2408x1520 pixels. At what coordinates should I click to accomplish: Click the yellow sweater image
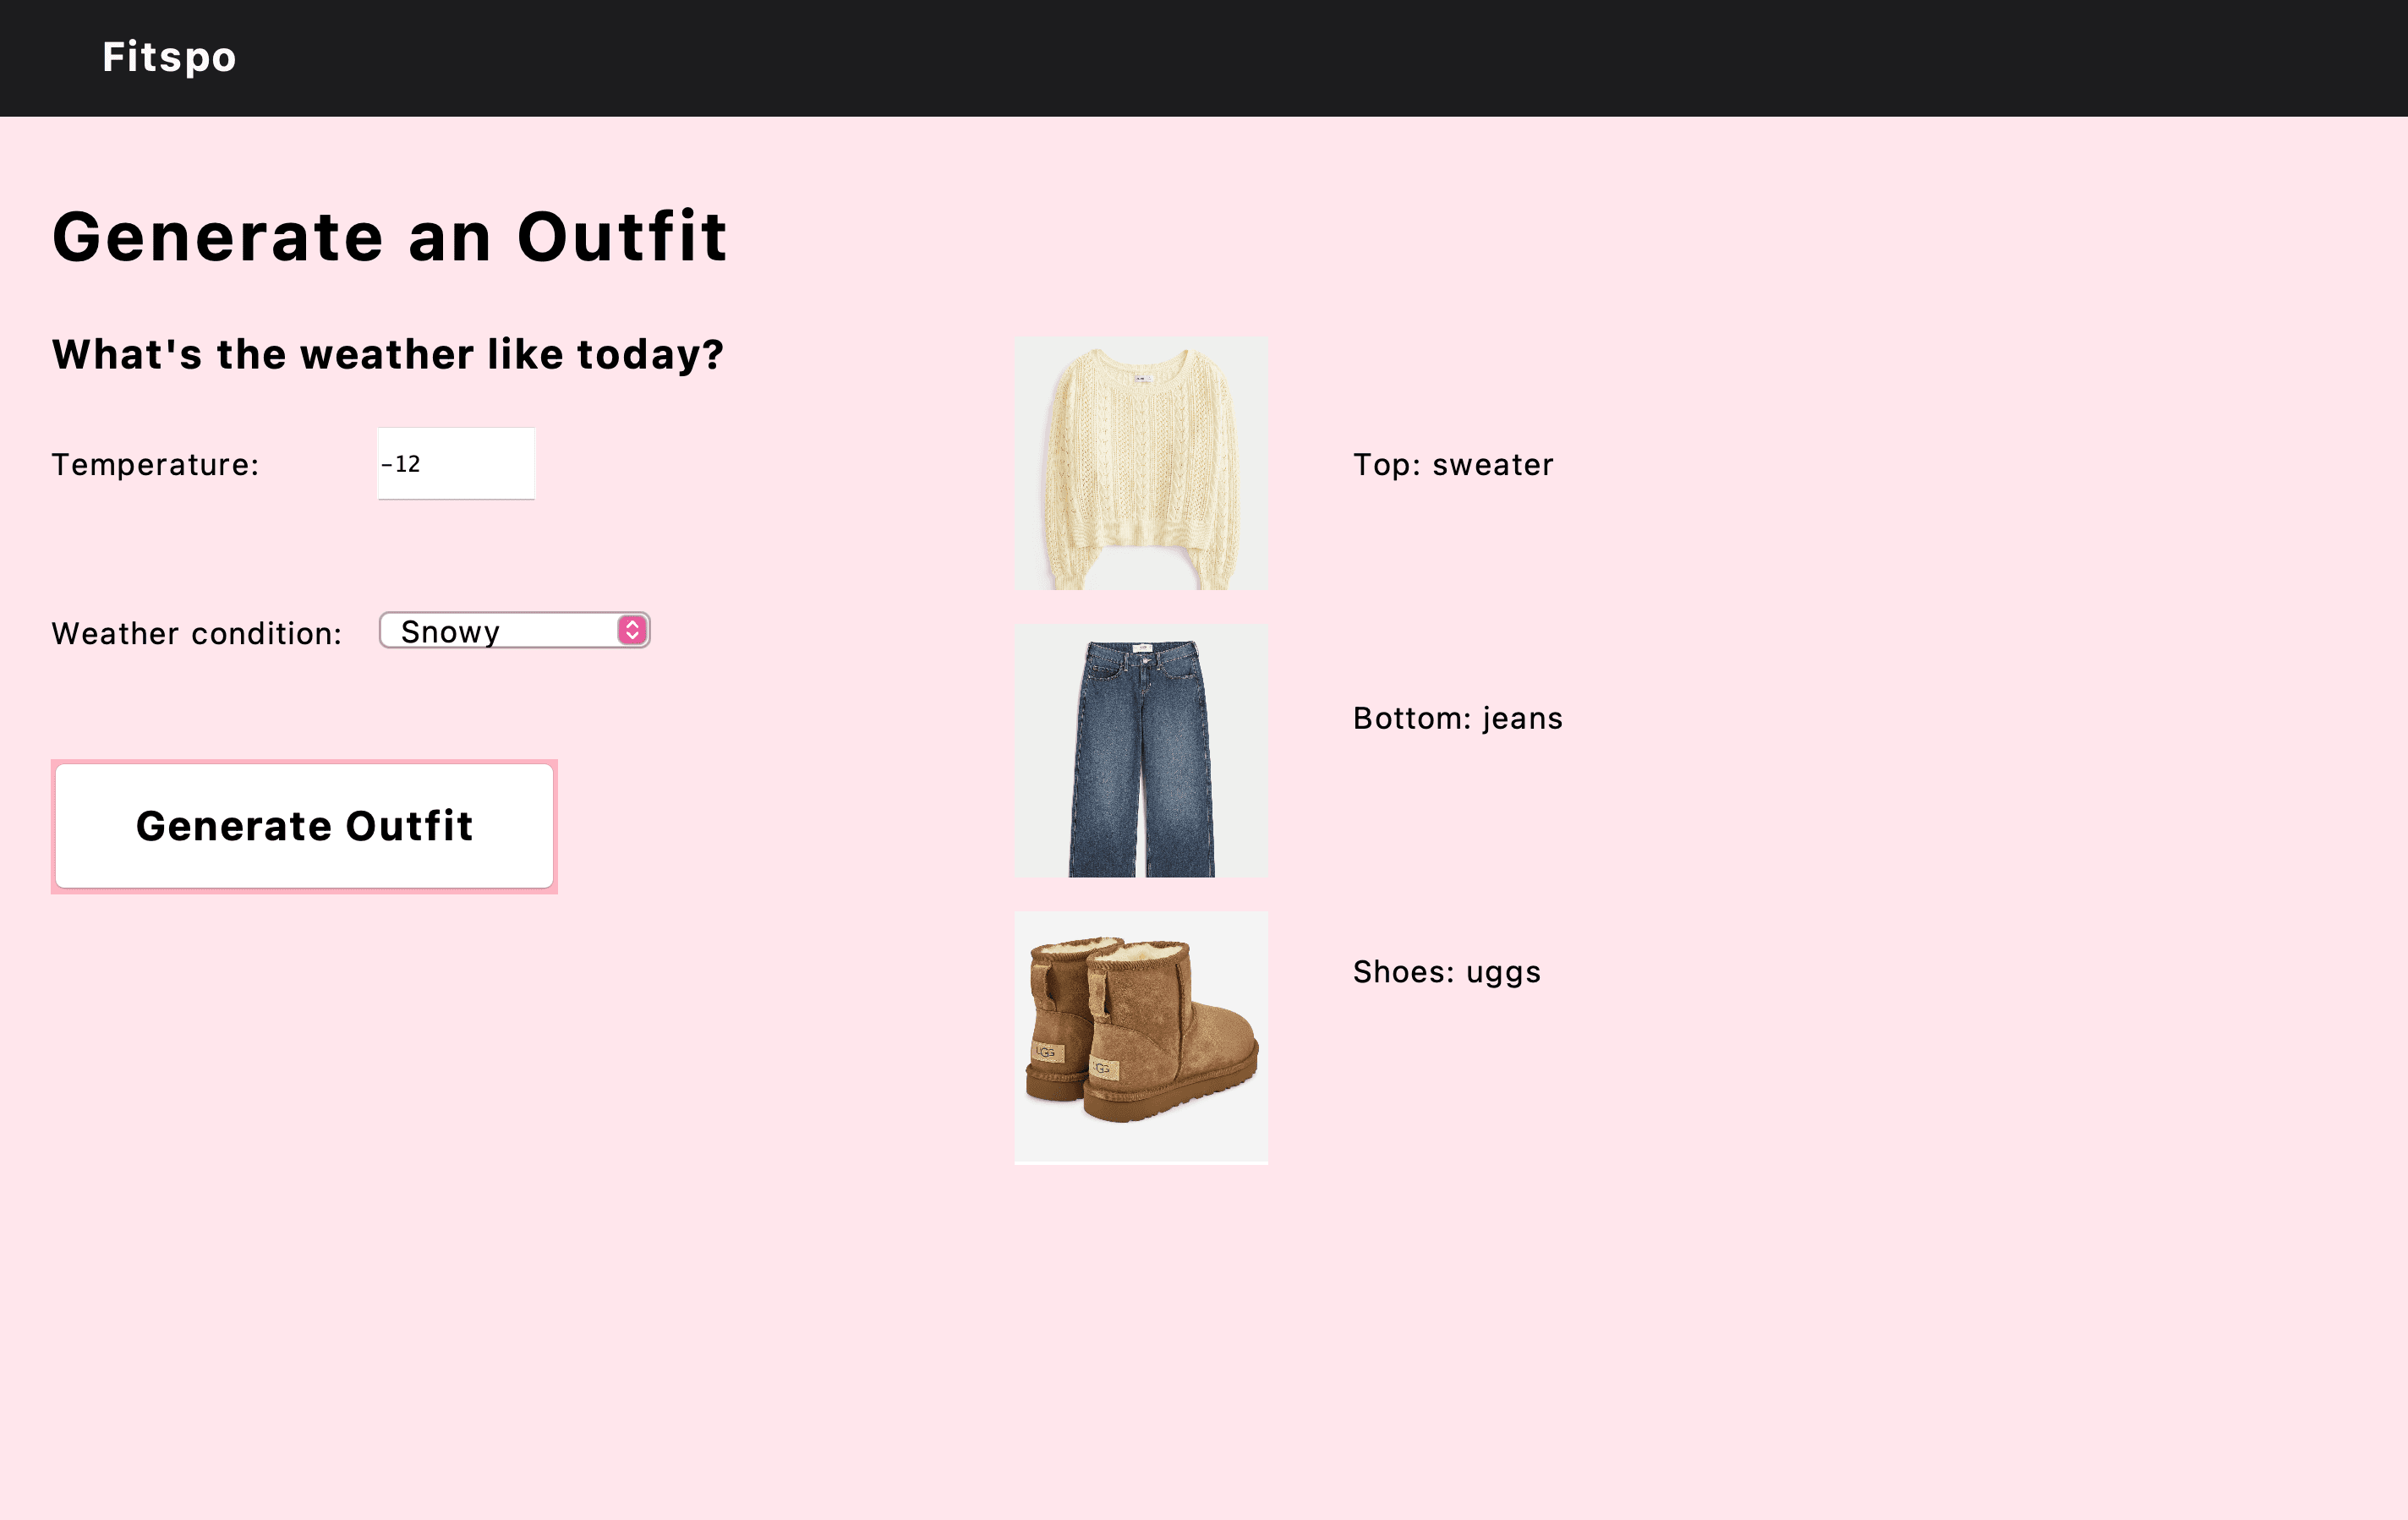(x=1140, y=464)
